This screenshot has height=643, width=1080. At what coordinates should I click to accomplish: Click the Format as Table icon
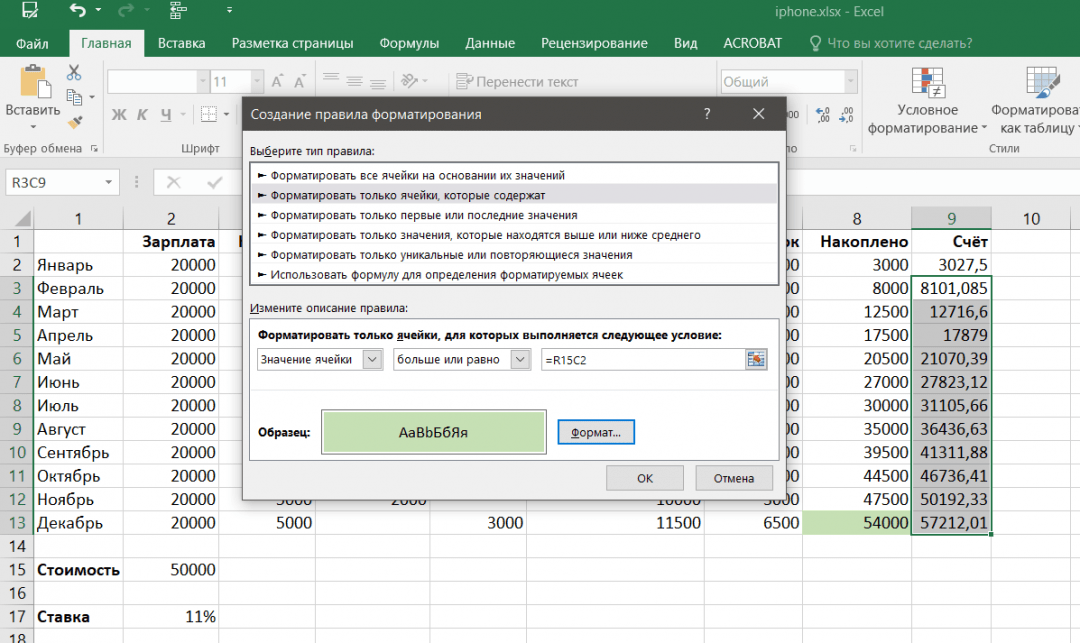1043,83
